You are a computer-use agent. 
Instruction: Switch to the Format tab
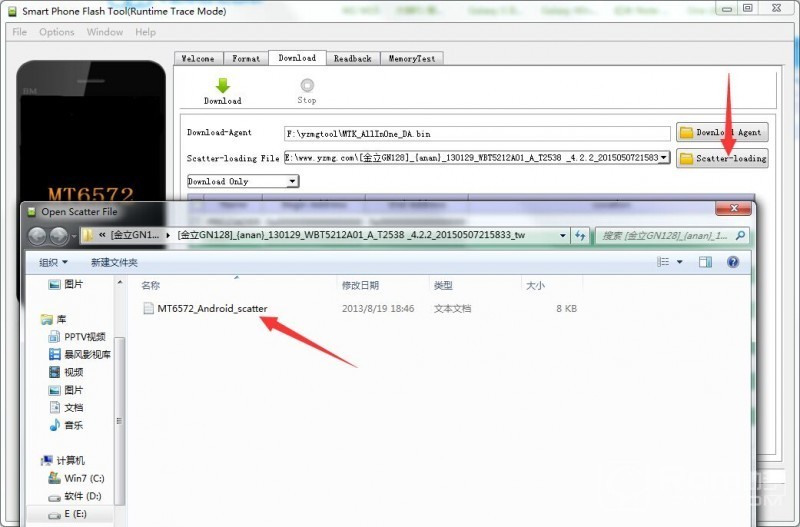246,59
